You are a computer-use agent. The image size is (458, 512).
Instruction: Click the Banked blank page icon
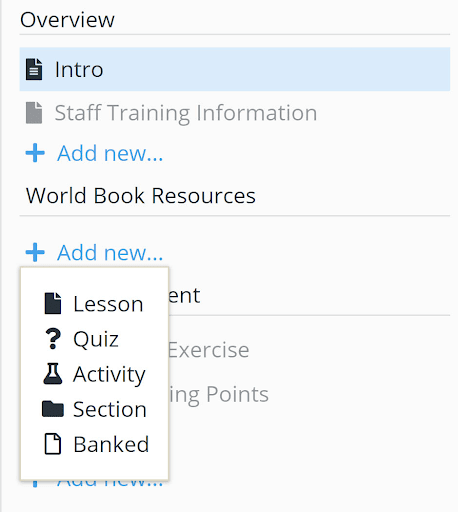(53, 444)
